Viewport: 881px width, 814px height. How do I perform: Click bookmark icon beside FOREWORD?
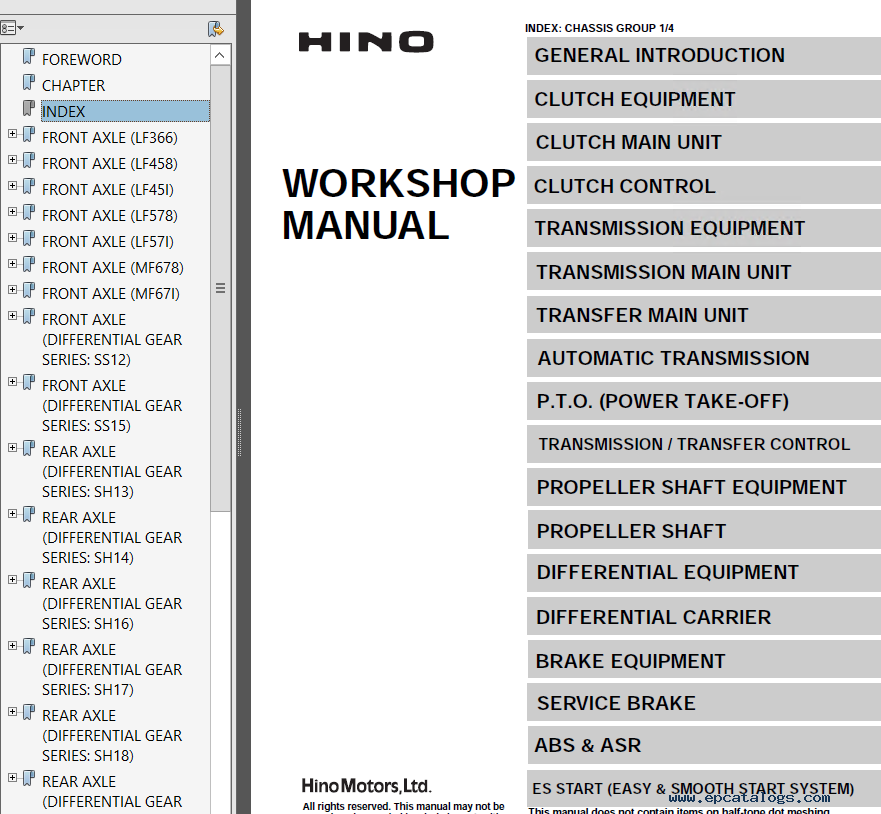tap(29, 56)
